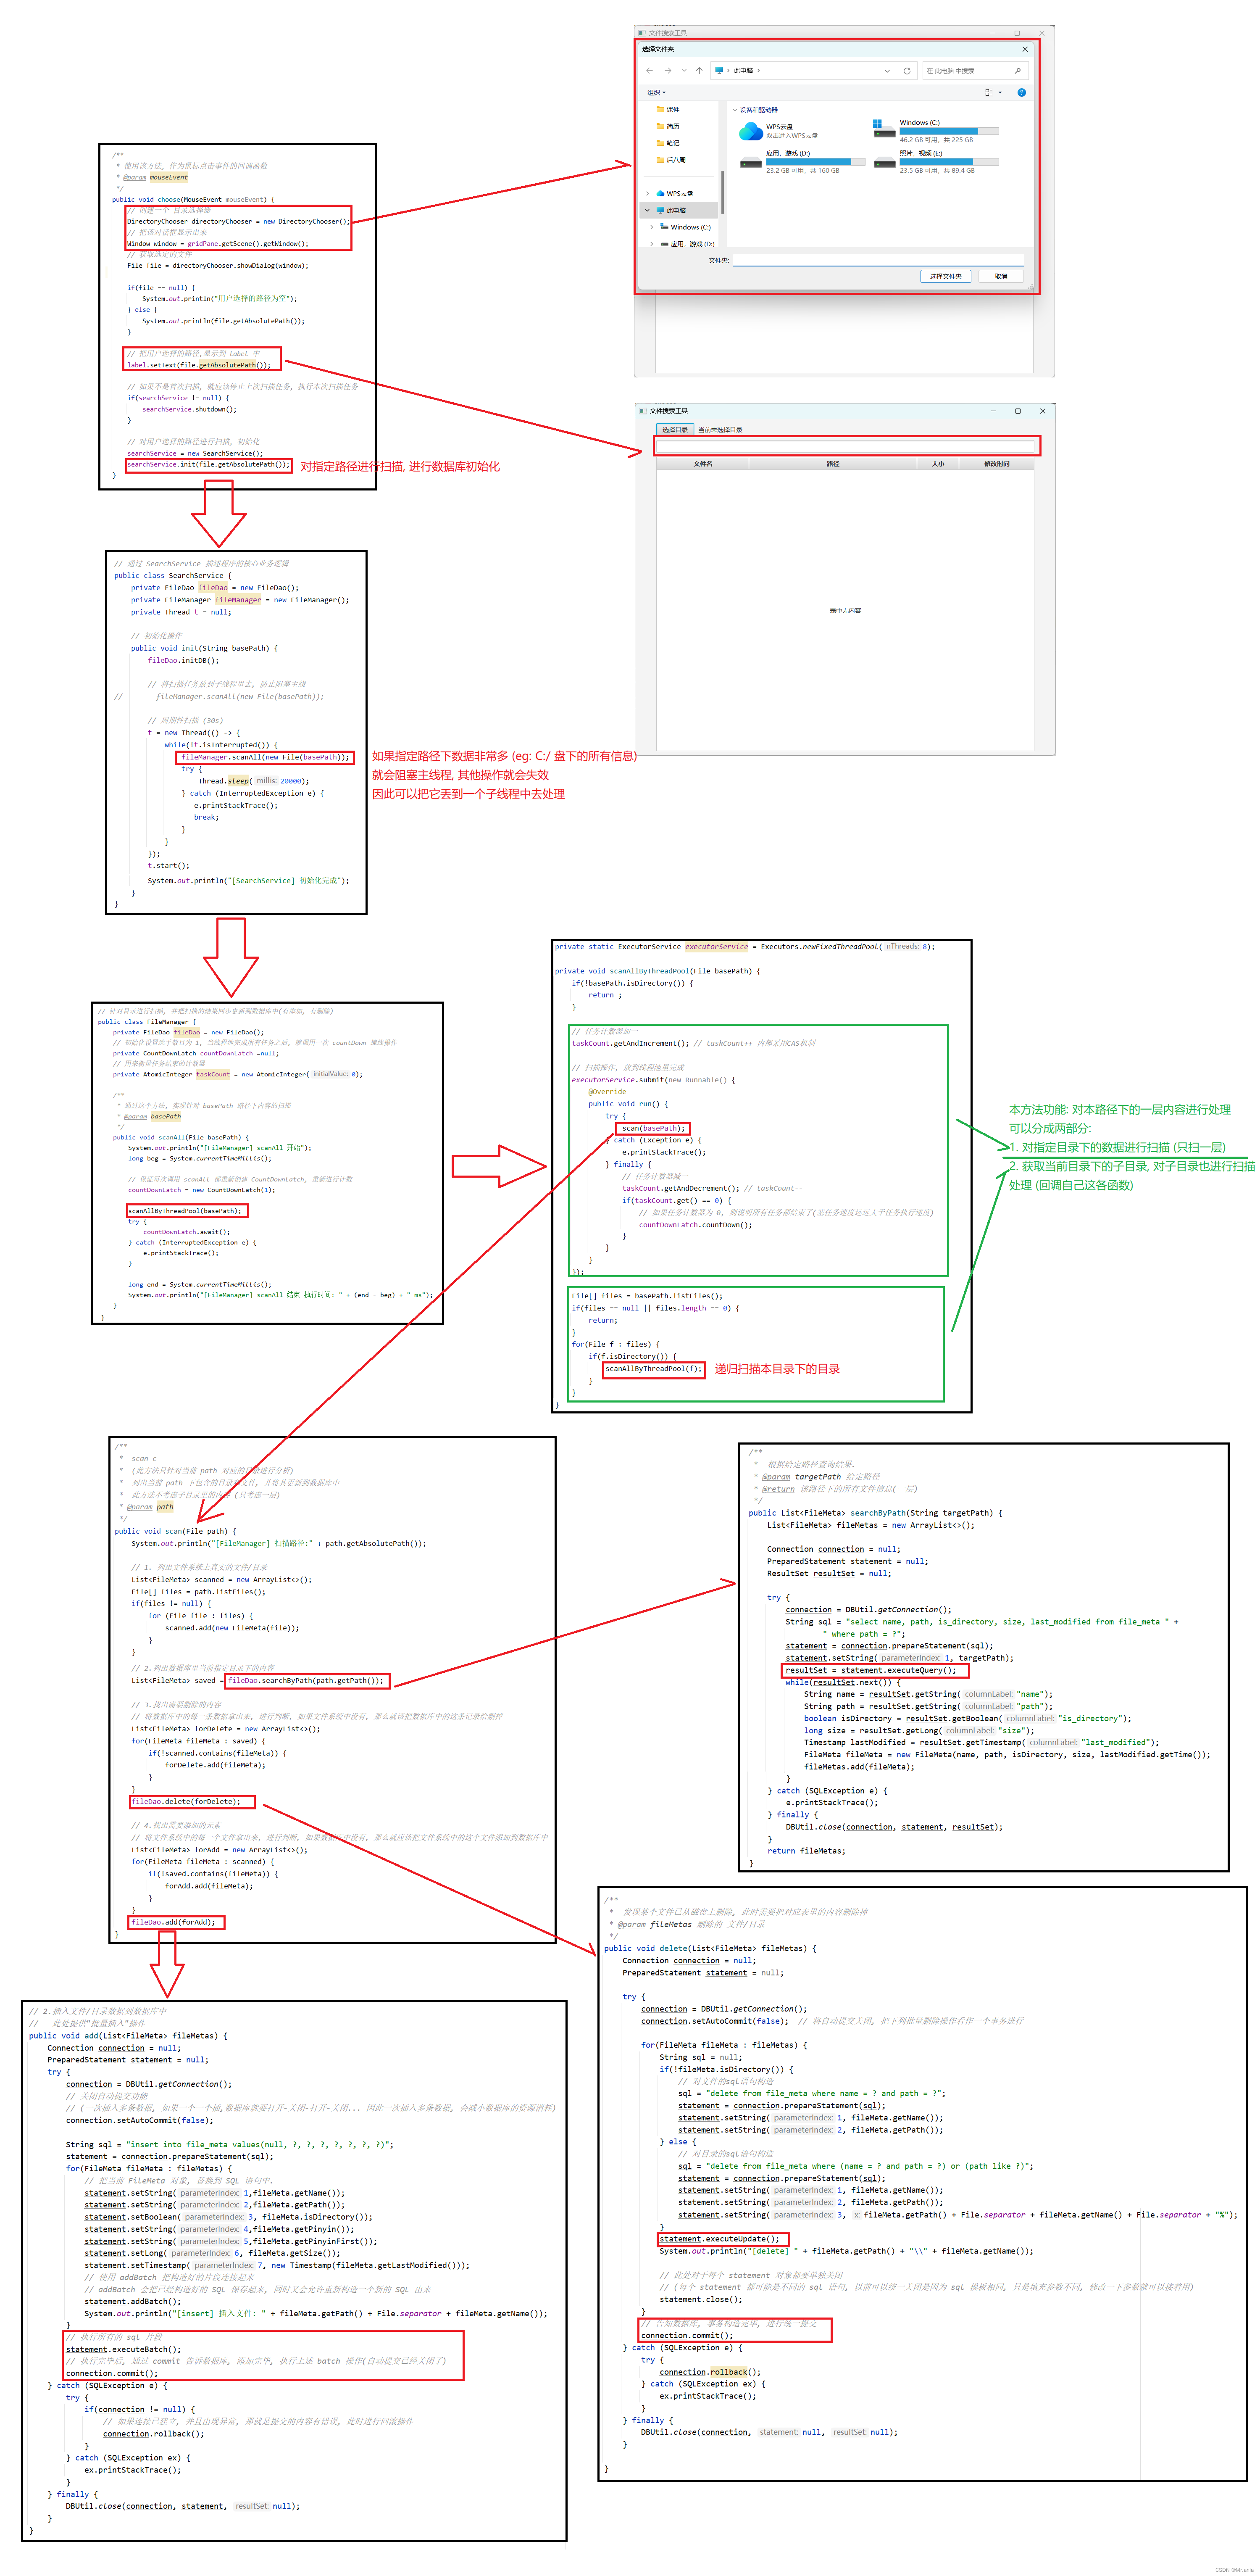Click the 修改时间 column header
The width and height of the screenshot is (1260, 2576).
pos(997,464)
